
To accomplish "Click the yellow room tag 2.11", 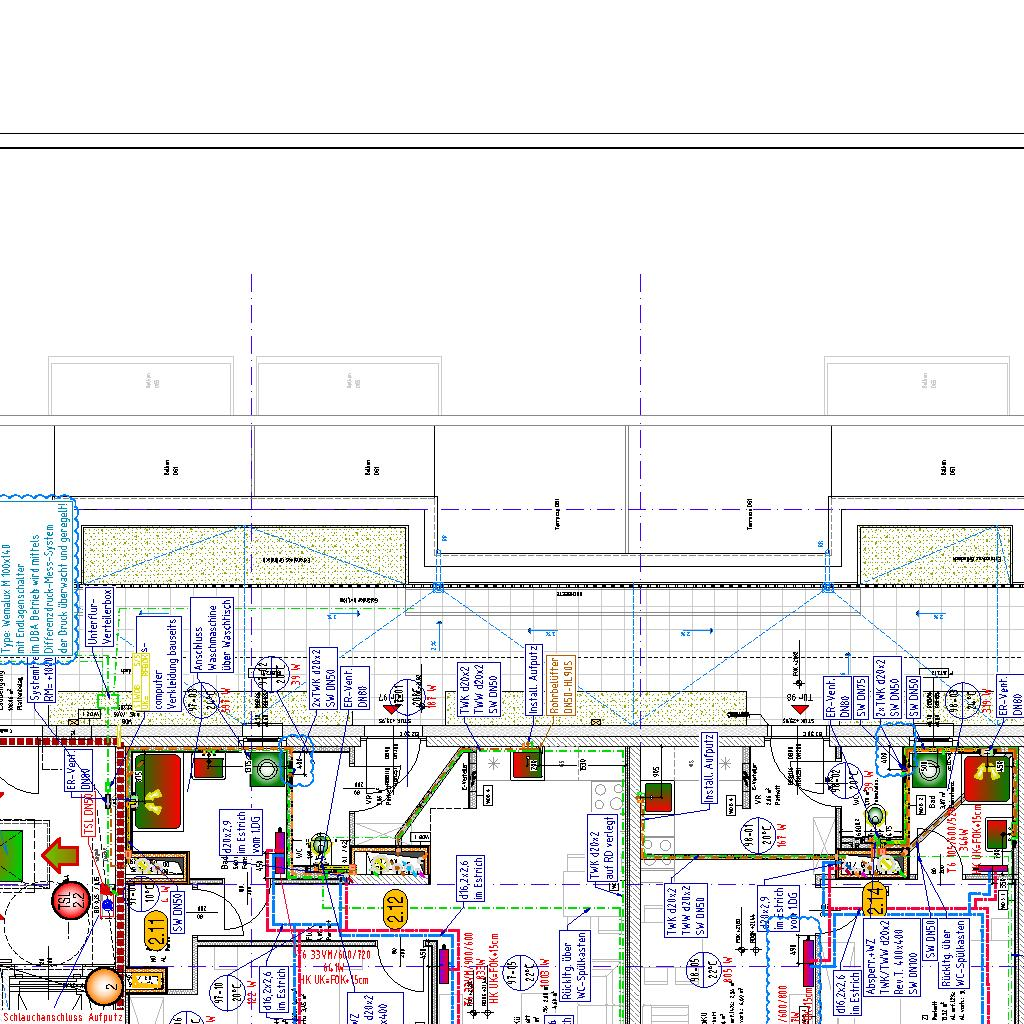I will coord(157,930).
